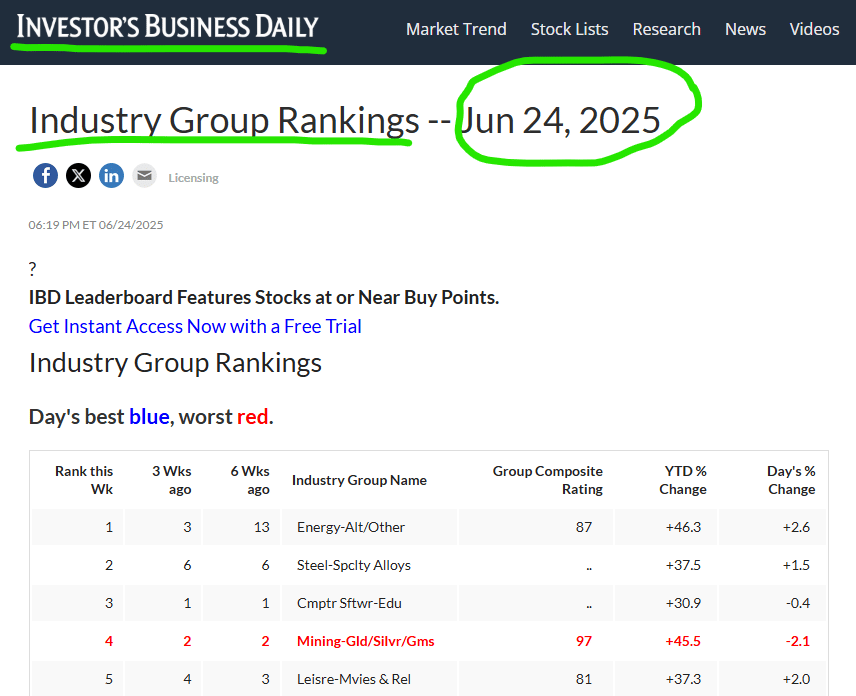Open the News menu

pyautogui.click(x=745, y=29)
